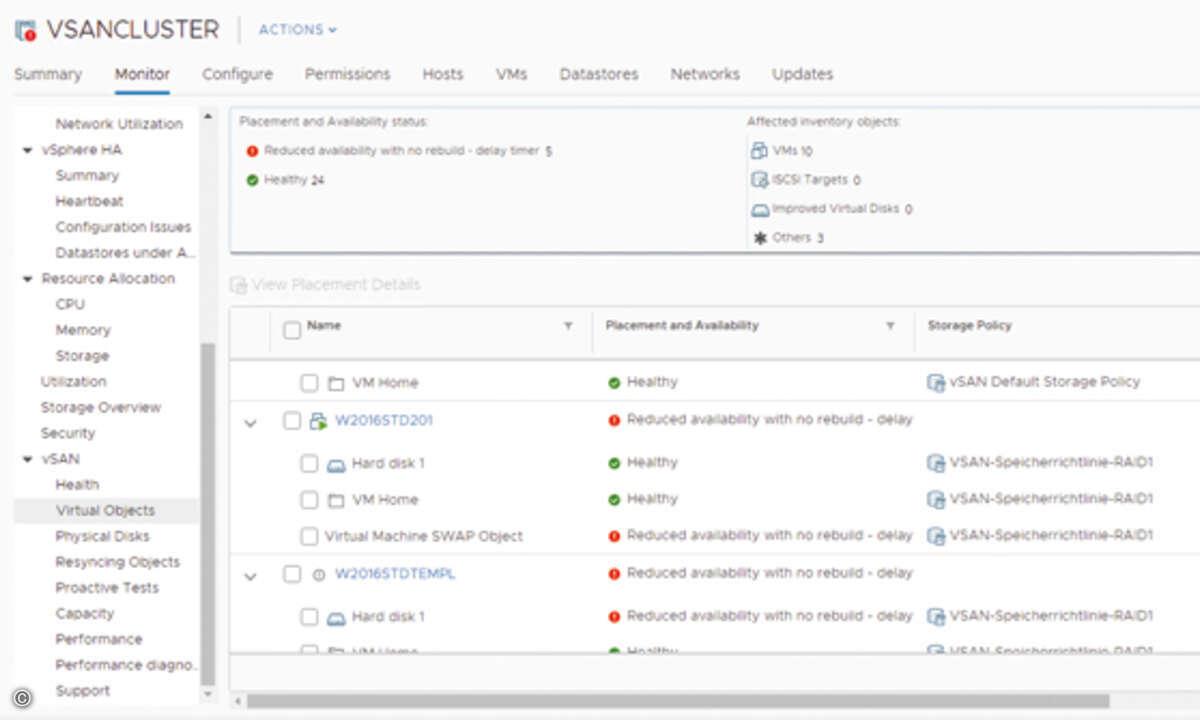1200x720 pixels.
Task: Select the W2016STDTEMPL checkbox
Action: pos(291,575)
